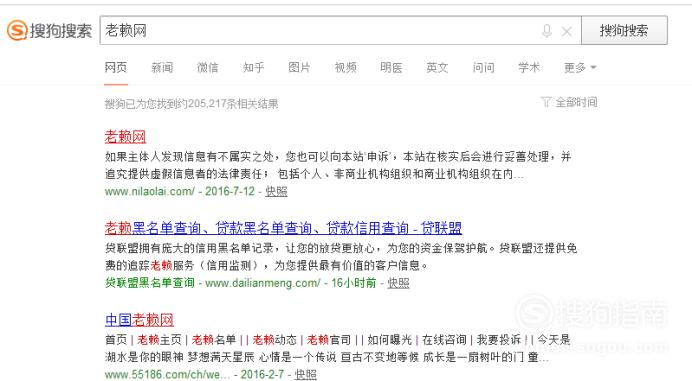This screenshot has height=381, width=692.
Task: Select the 网页 tab
Action: point(116,68)
